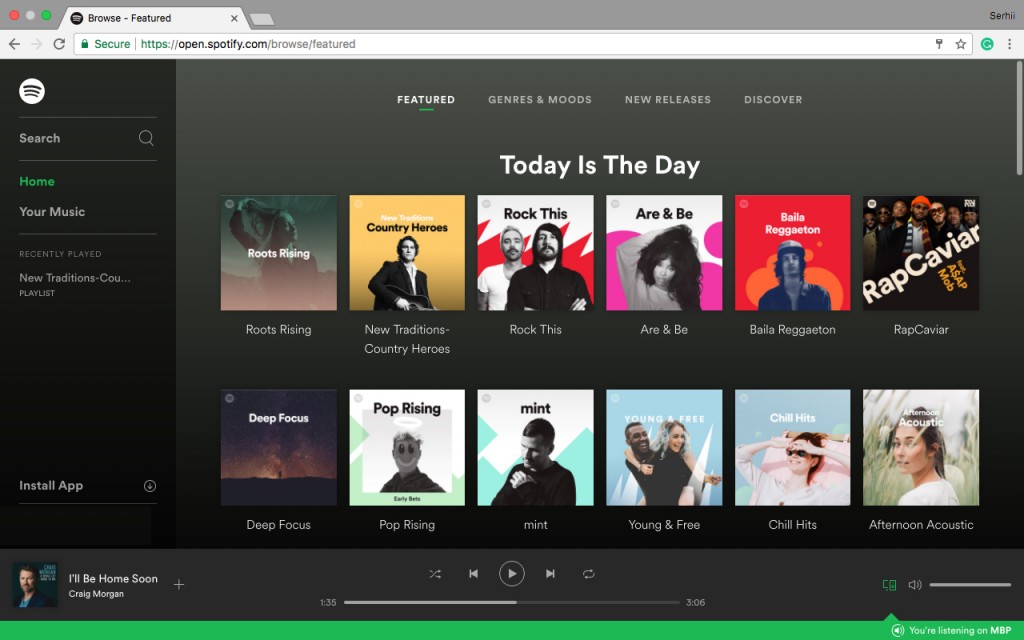The width and height of the screenshot is (1024, 640).
Task: Bookmark the page with the star icon
Action: pos(962,45)
